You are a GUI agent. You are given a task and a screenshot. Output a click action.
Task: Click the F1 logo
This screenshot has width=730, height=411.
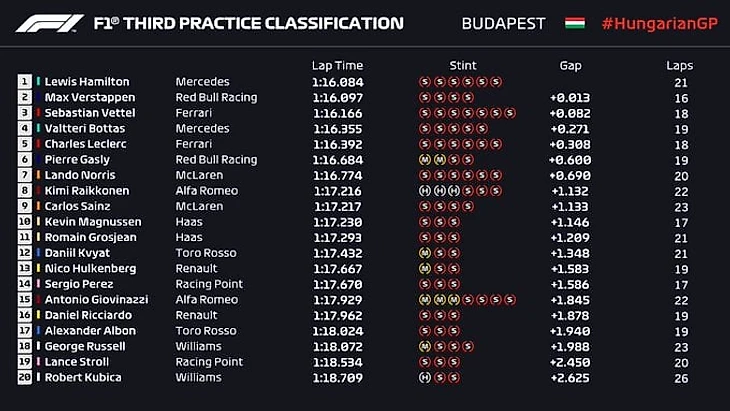click(50, 23)
